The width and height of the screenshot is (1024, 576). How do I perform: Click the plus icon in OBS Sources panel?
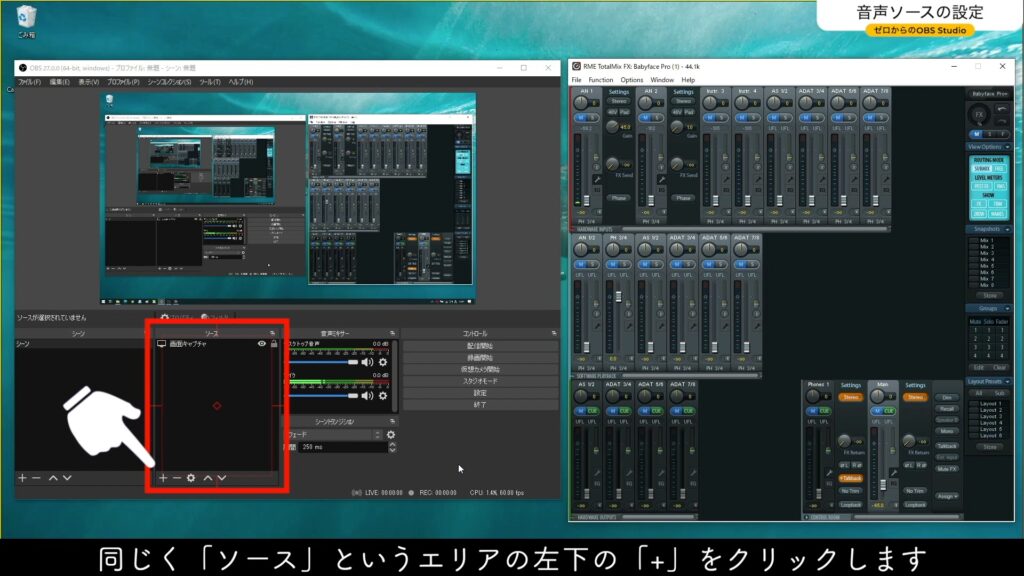163,478
